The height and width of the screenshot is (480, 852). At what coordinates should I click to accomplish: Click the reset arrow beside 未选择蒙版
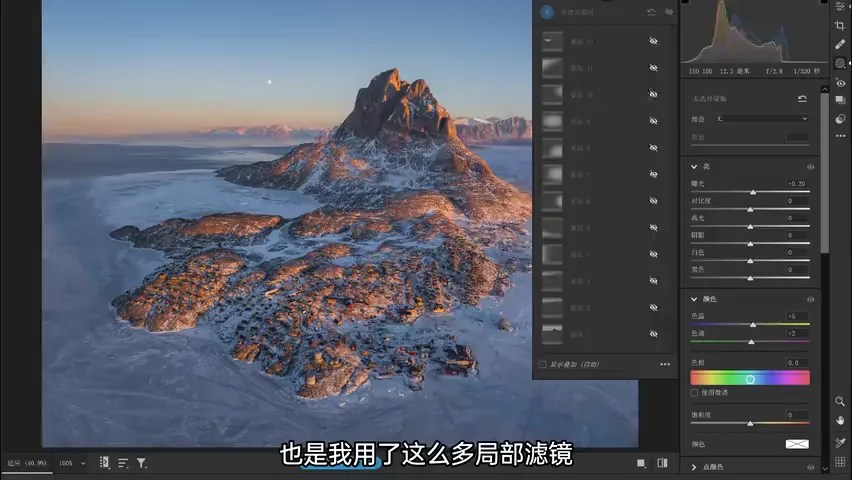pyautogui.click(x=802, y=99)
